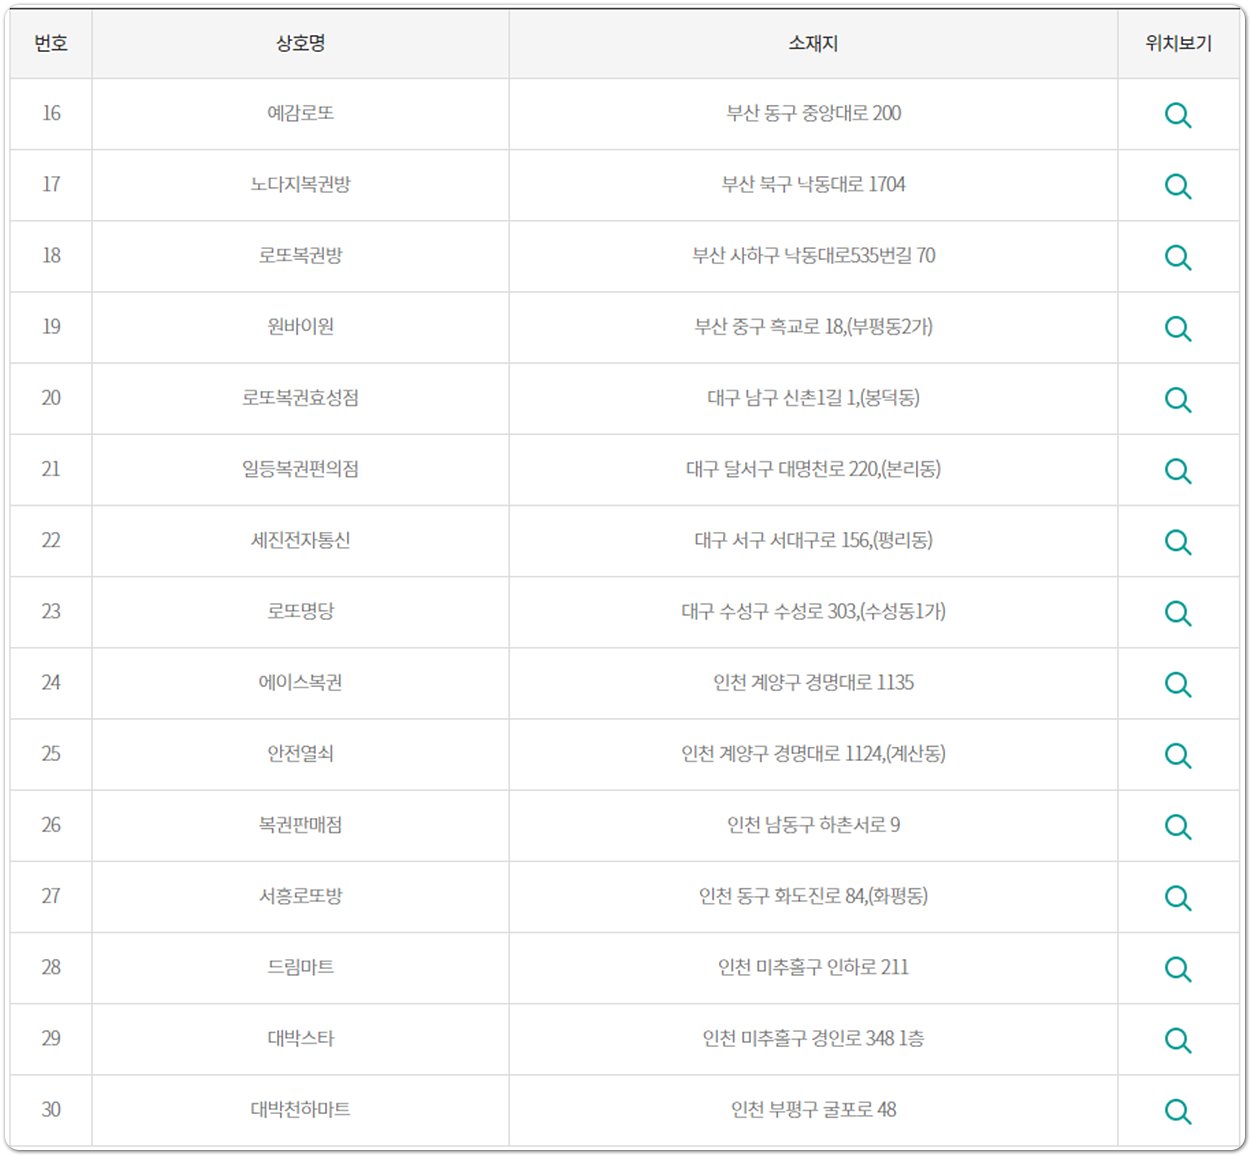Open location view for 대박천하마트
This screenshot has width=1250, height=1155.
(x=1178, y=1111)
